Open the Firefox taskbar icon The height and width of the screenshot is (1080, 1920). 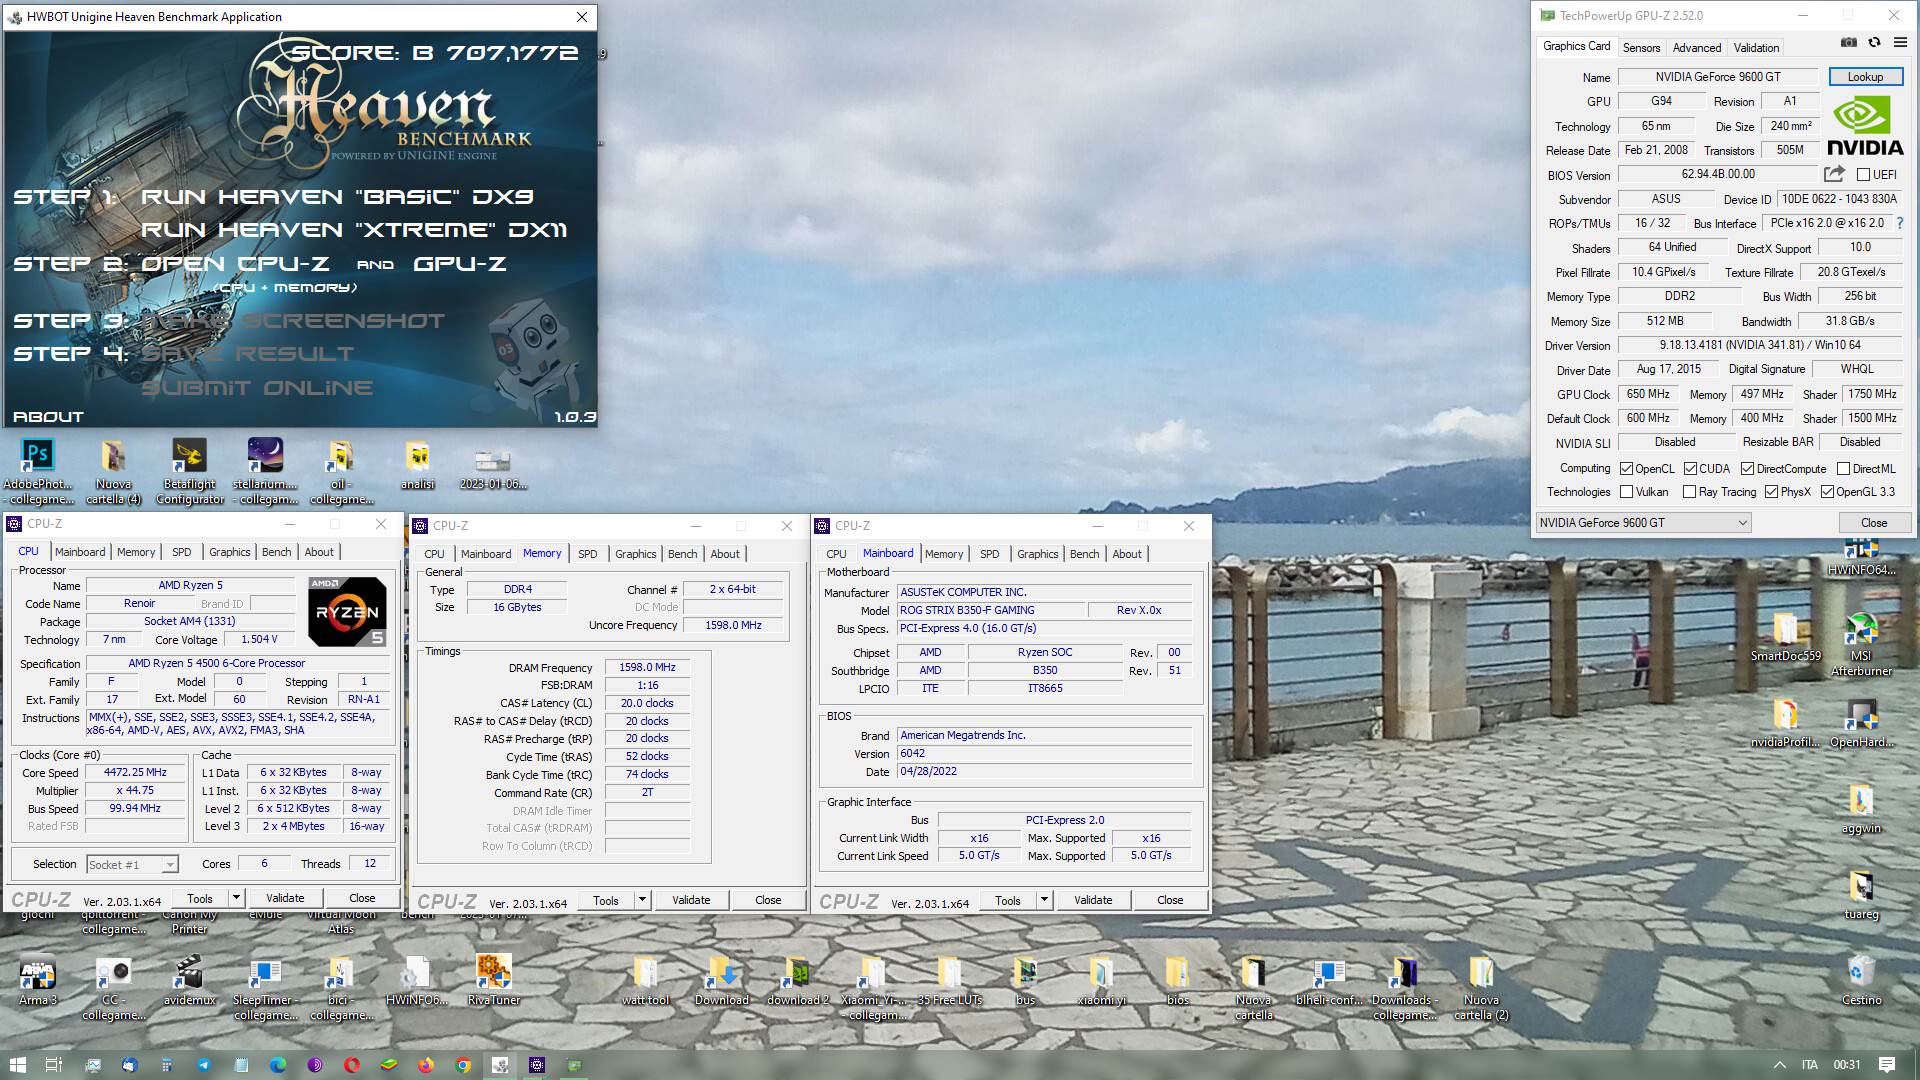(x=426, y=1064)
